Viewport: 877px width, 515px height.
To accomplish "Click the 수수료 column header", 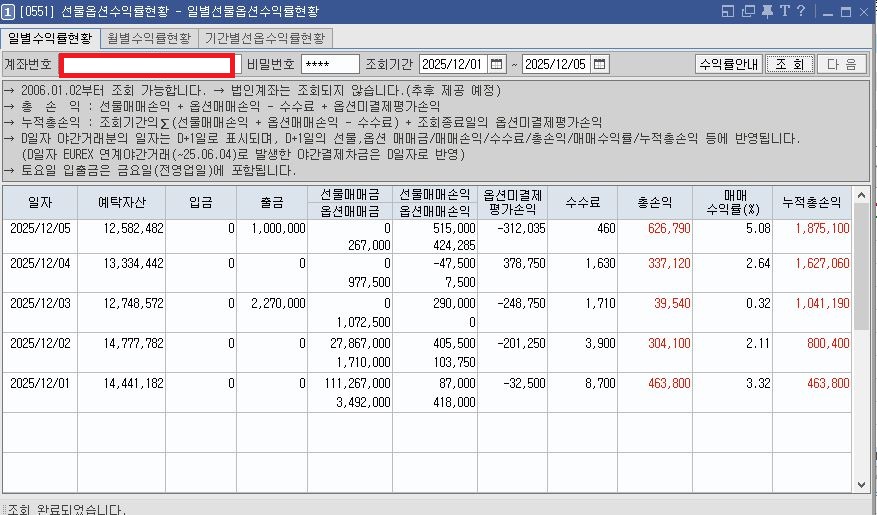I will [x=583, y=202].
